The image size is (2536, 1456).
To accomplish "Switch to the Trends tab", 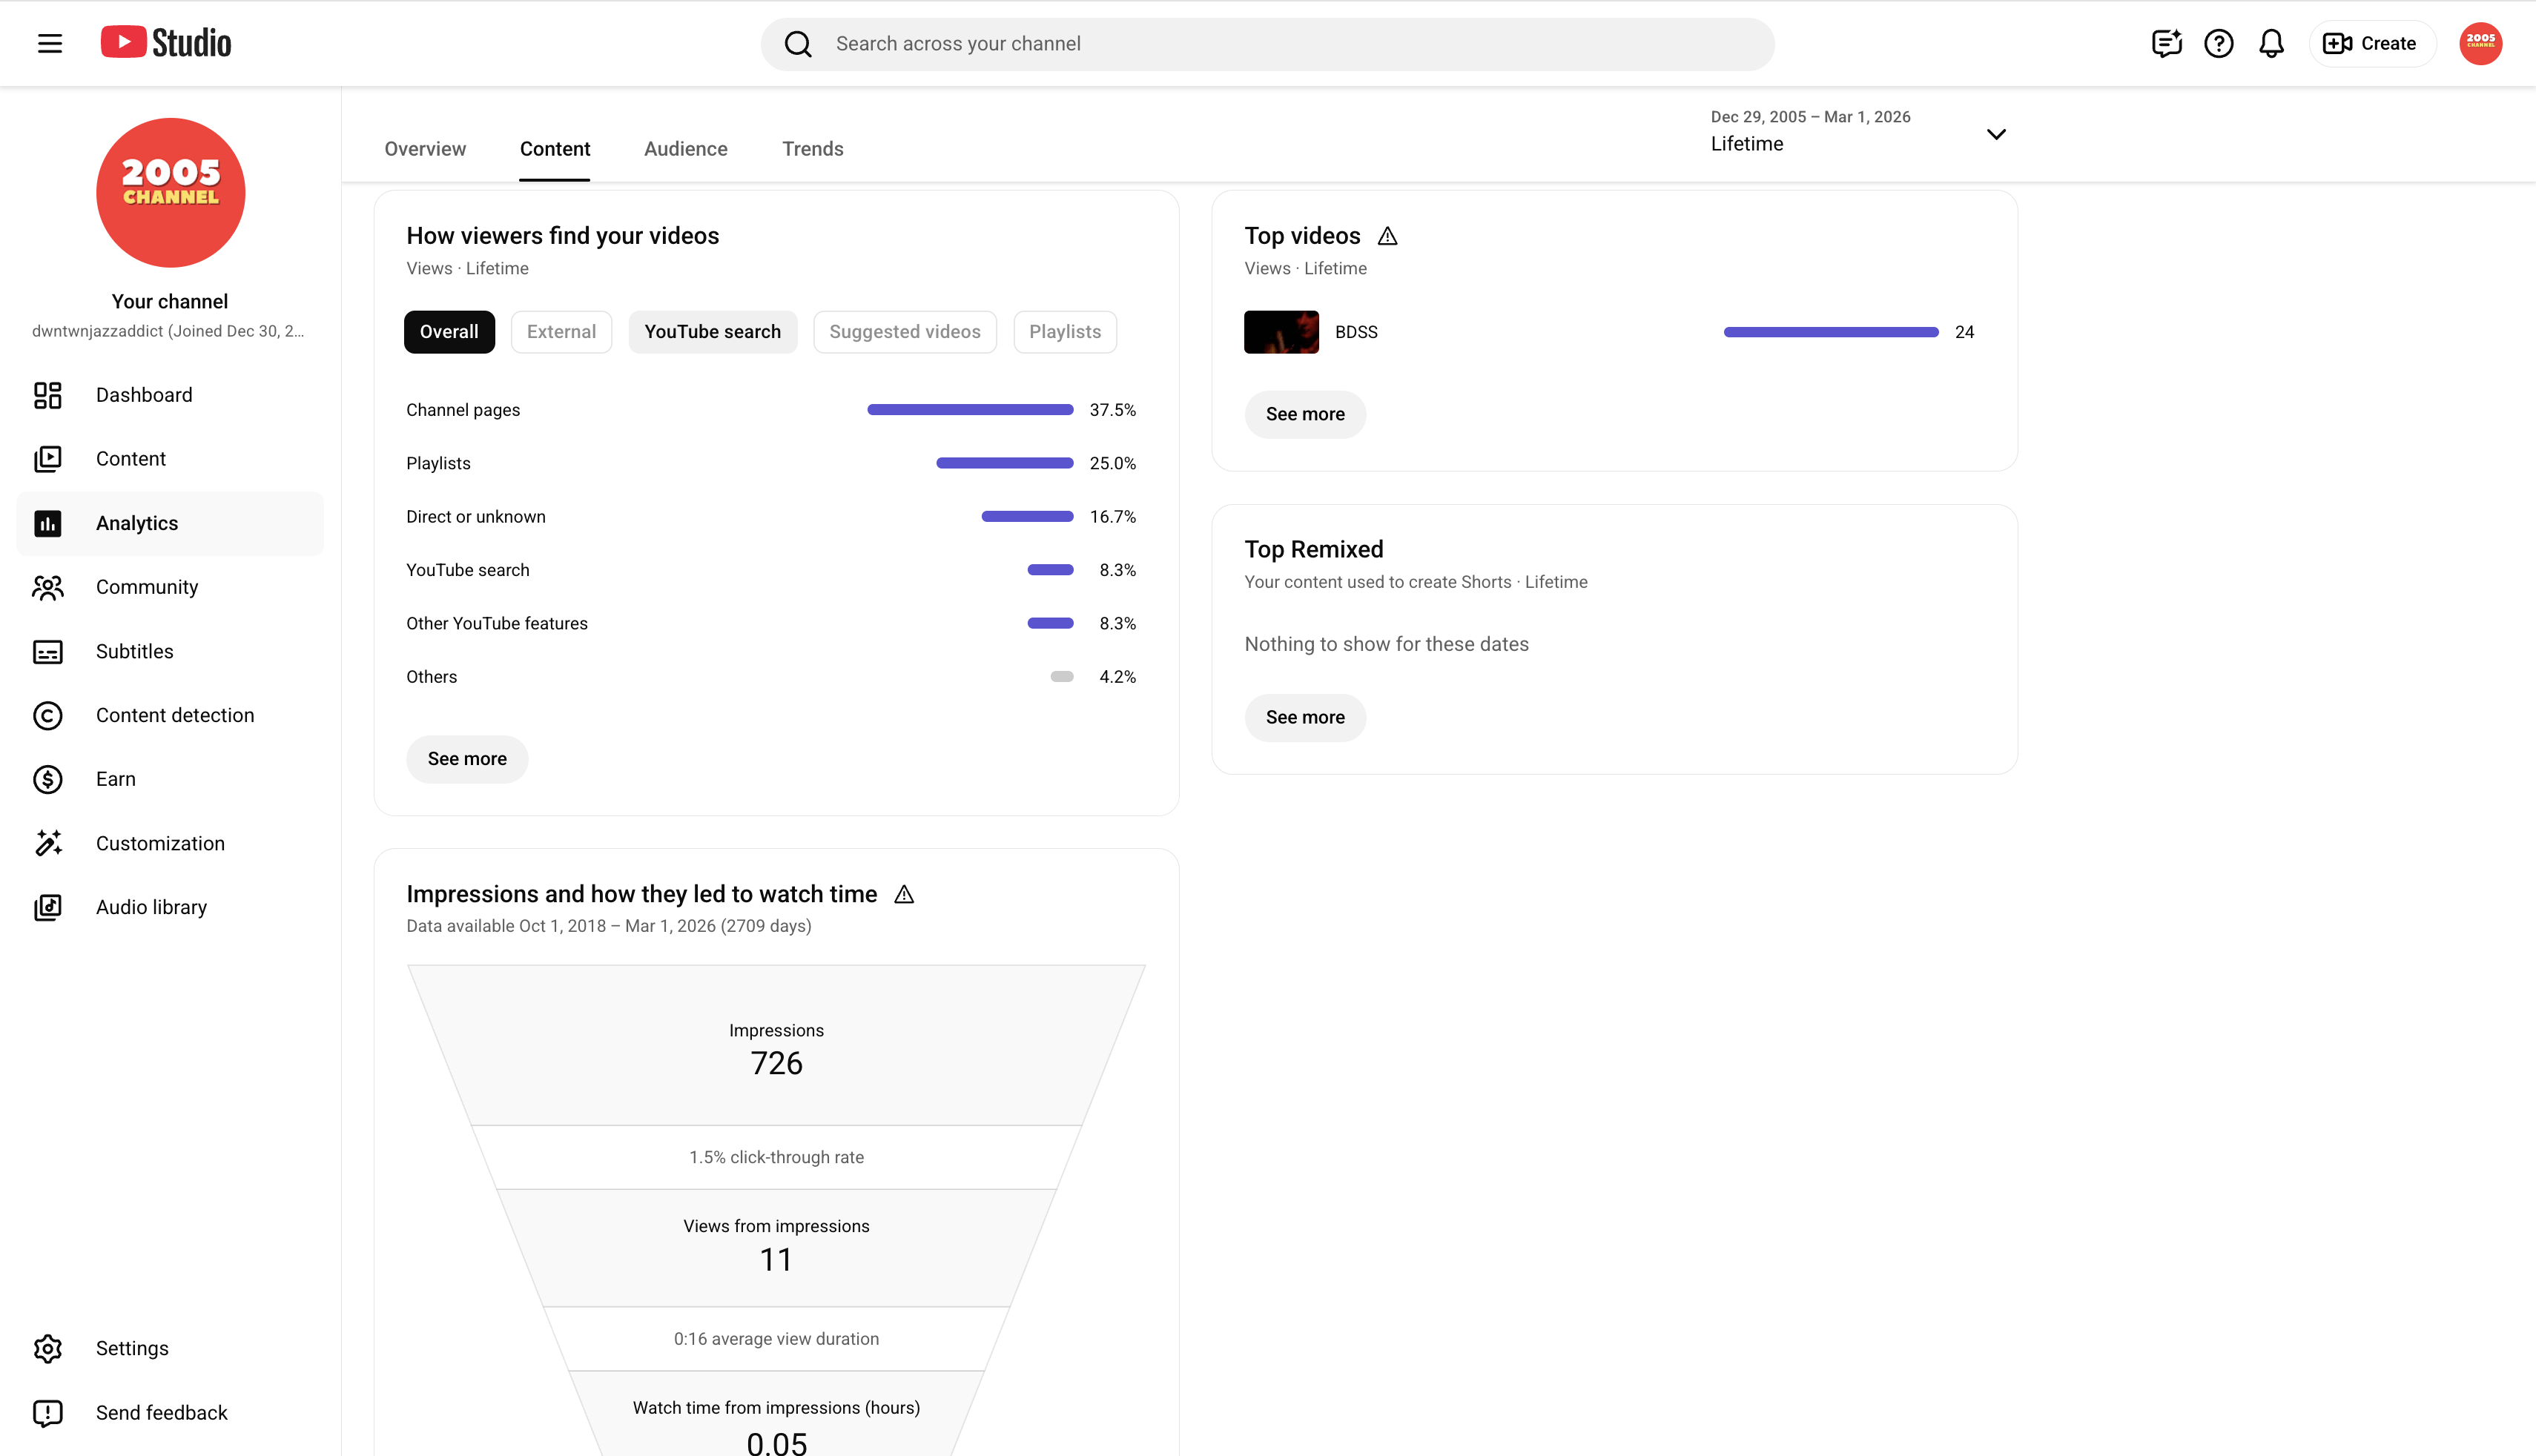I will pyautogui.click(x=812, y=149).
